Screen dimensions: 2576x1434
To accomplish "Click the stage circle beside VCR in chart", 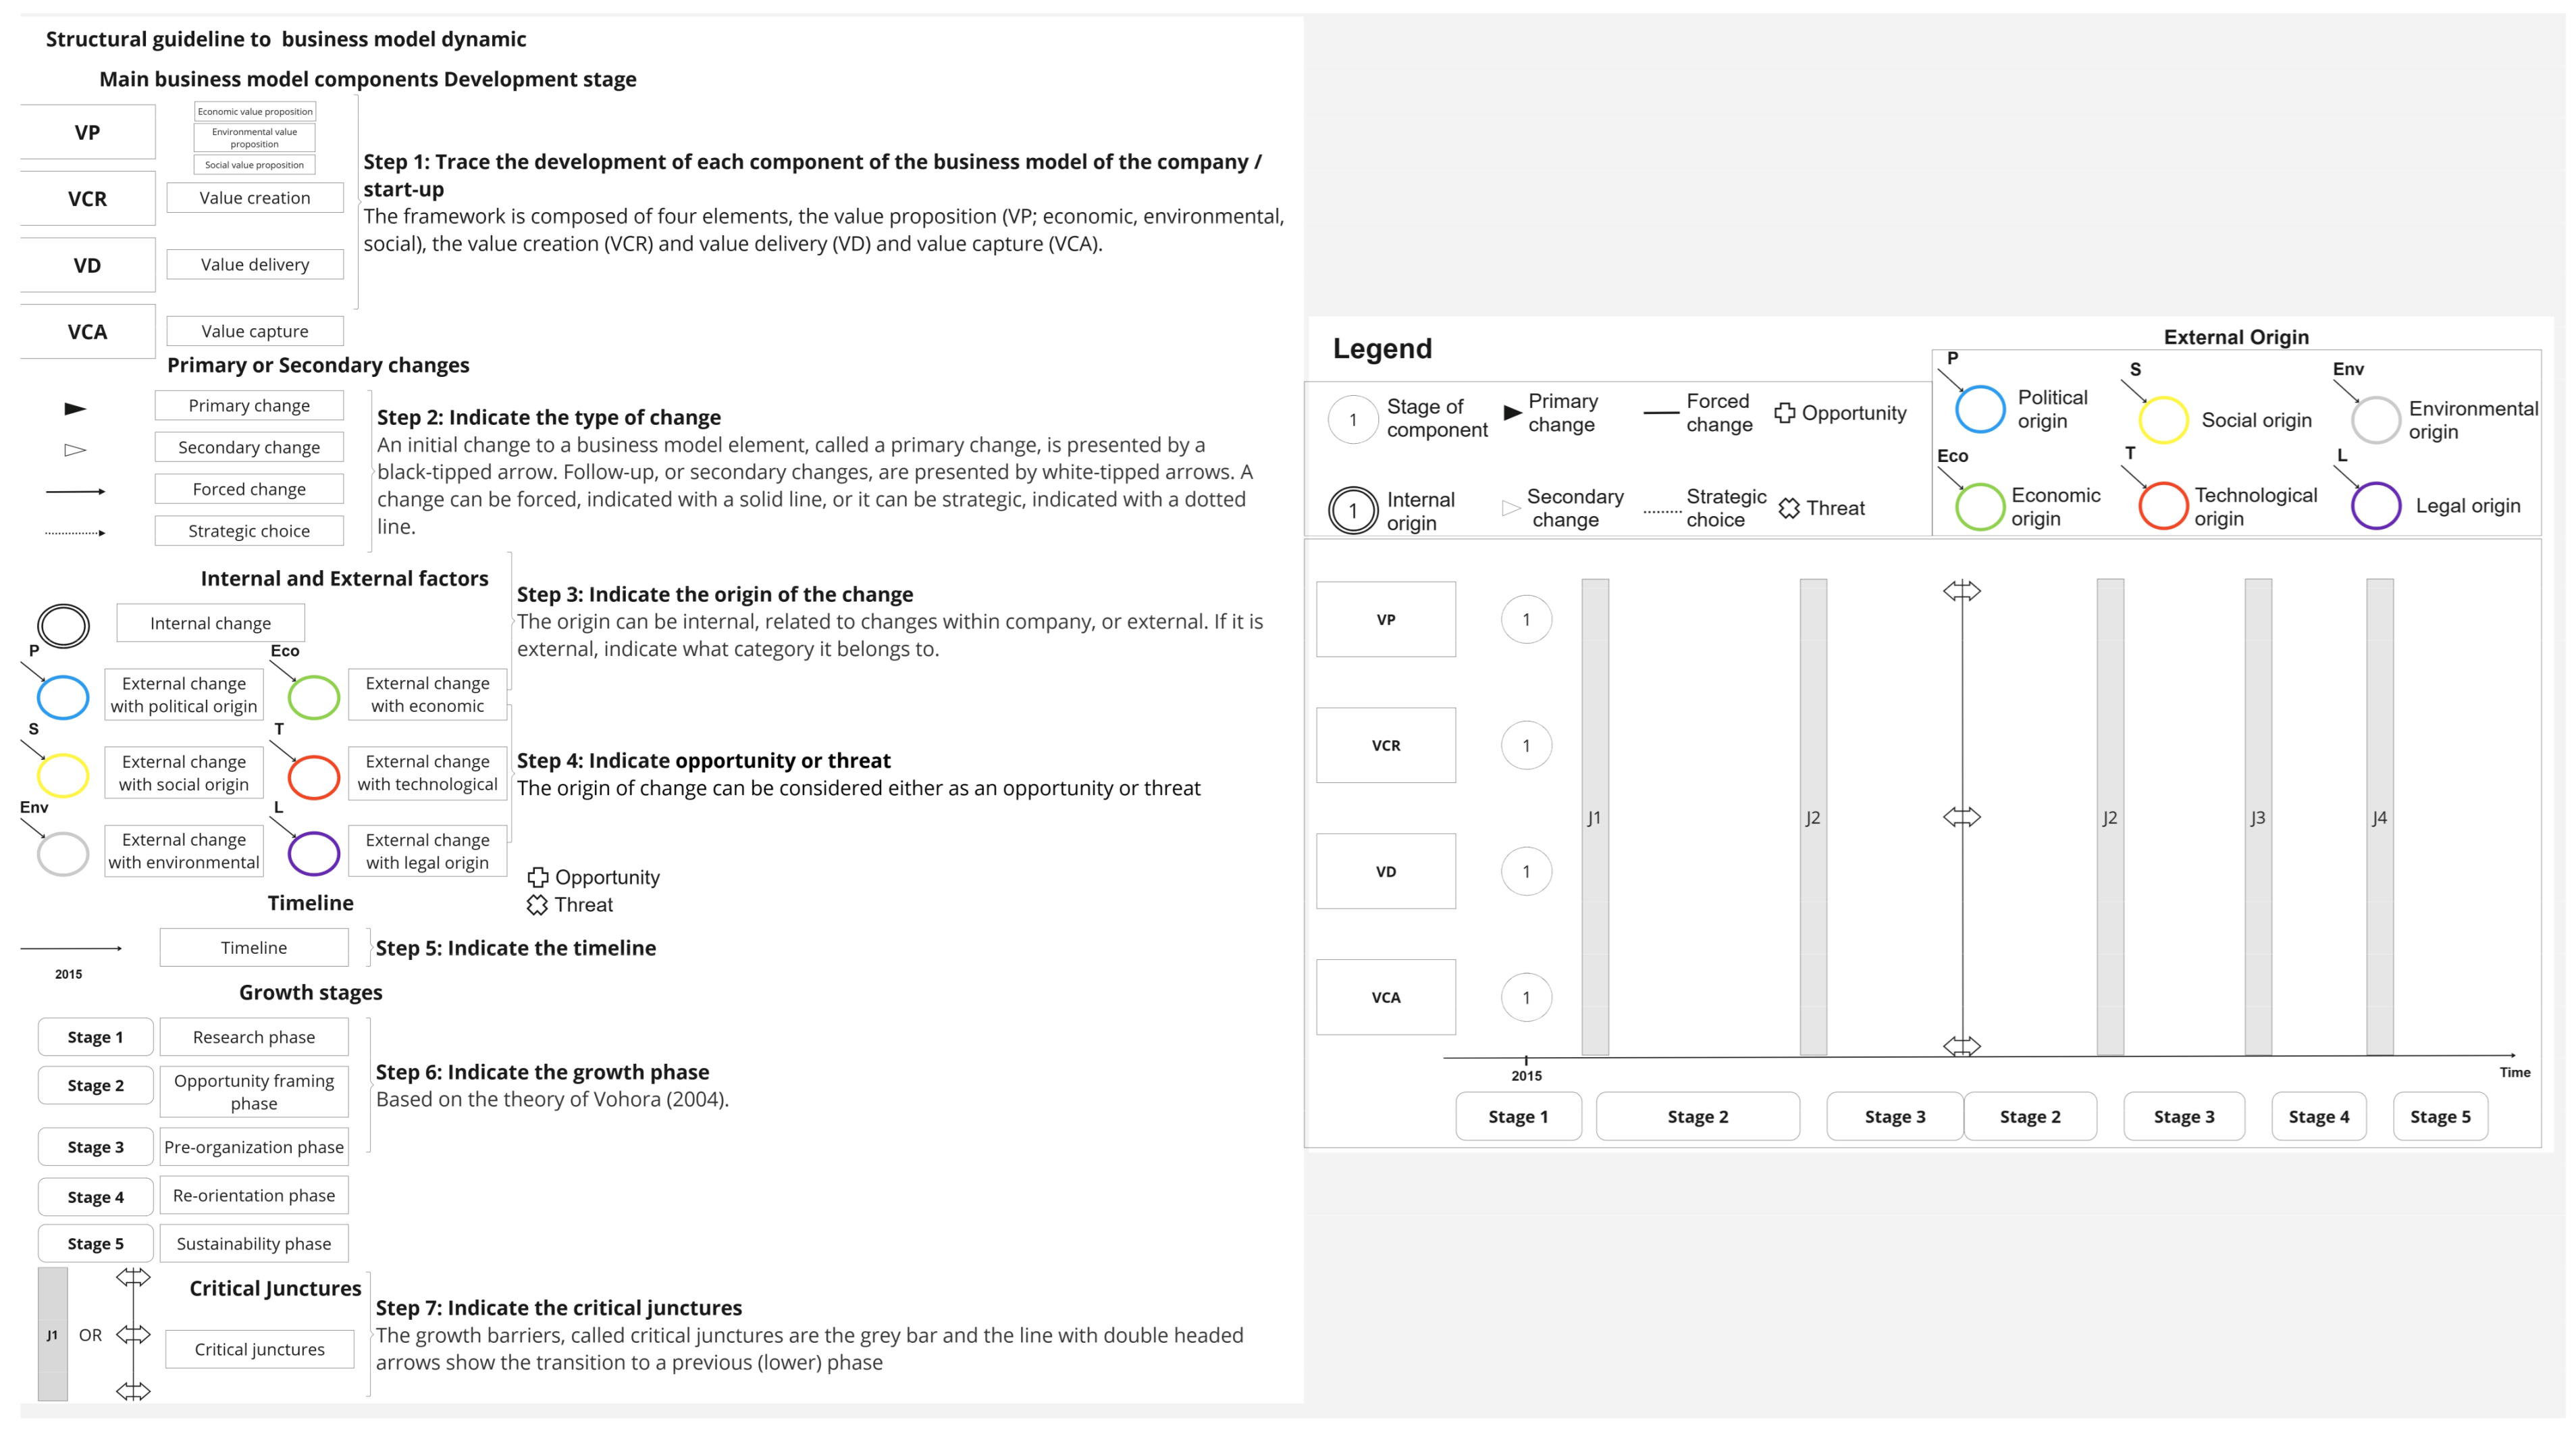I will pos(1526,745).
